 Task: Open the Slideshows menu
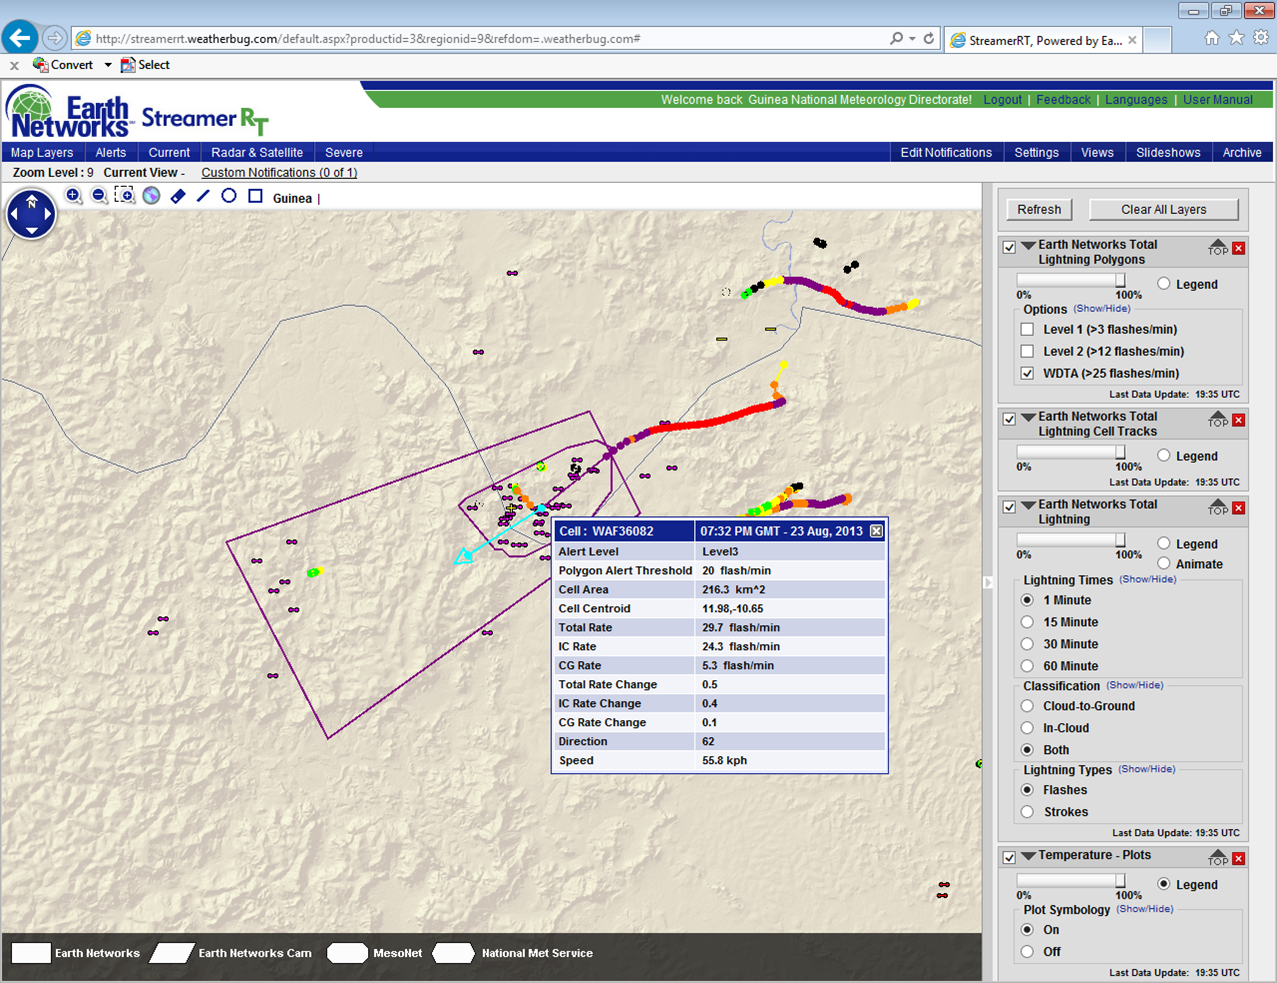point(1168,153)
